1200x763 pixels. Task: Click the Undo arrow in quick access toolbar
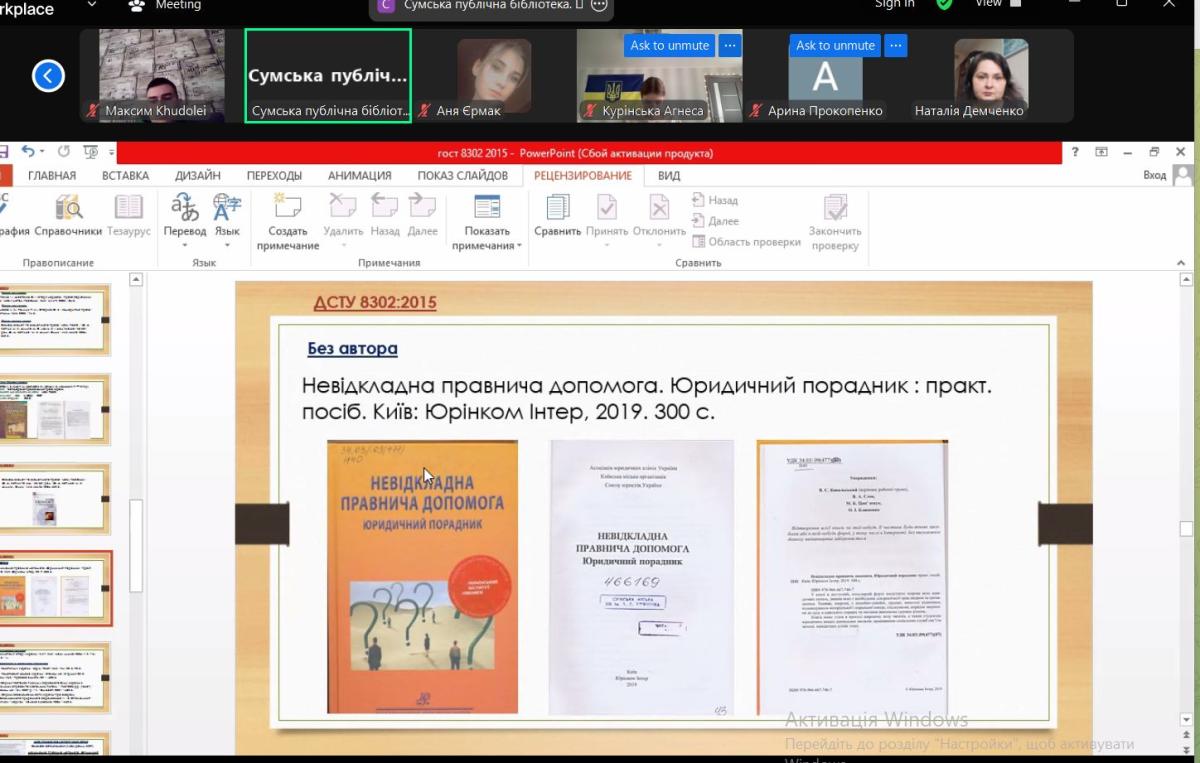(27, 152)
